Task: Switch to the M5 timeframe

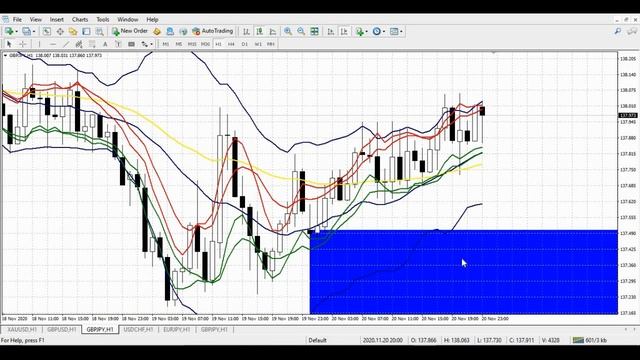Action: pyautogui.click(x=178, y=44)
